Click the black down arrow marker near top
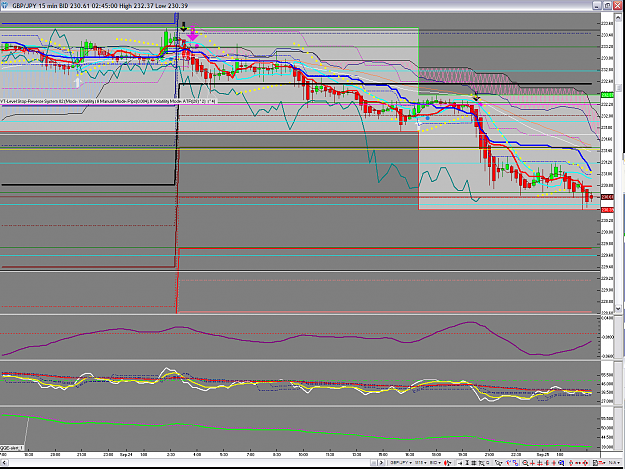The height and width of the screenshot is (469, 625). 183,27
